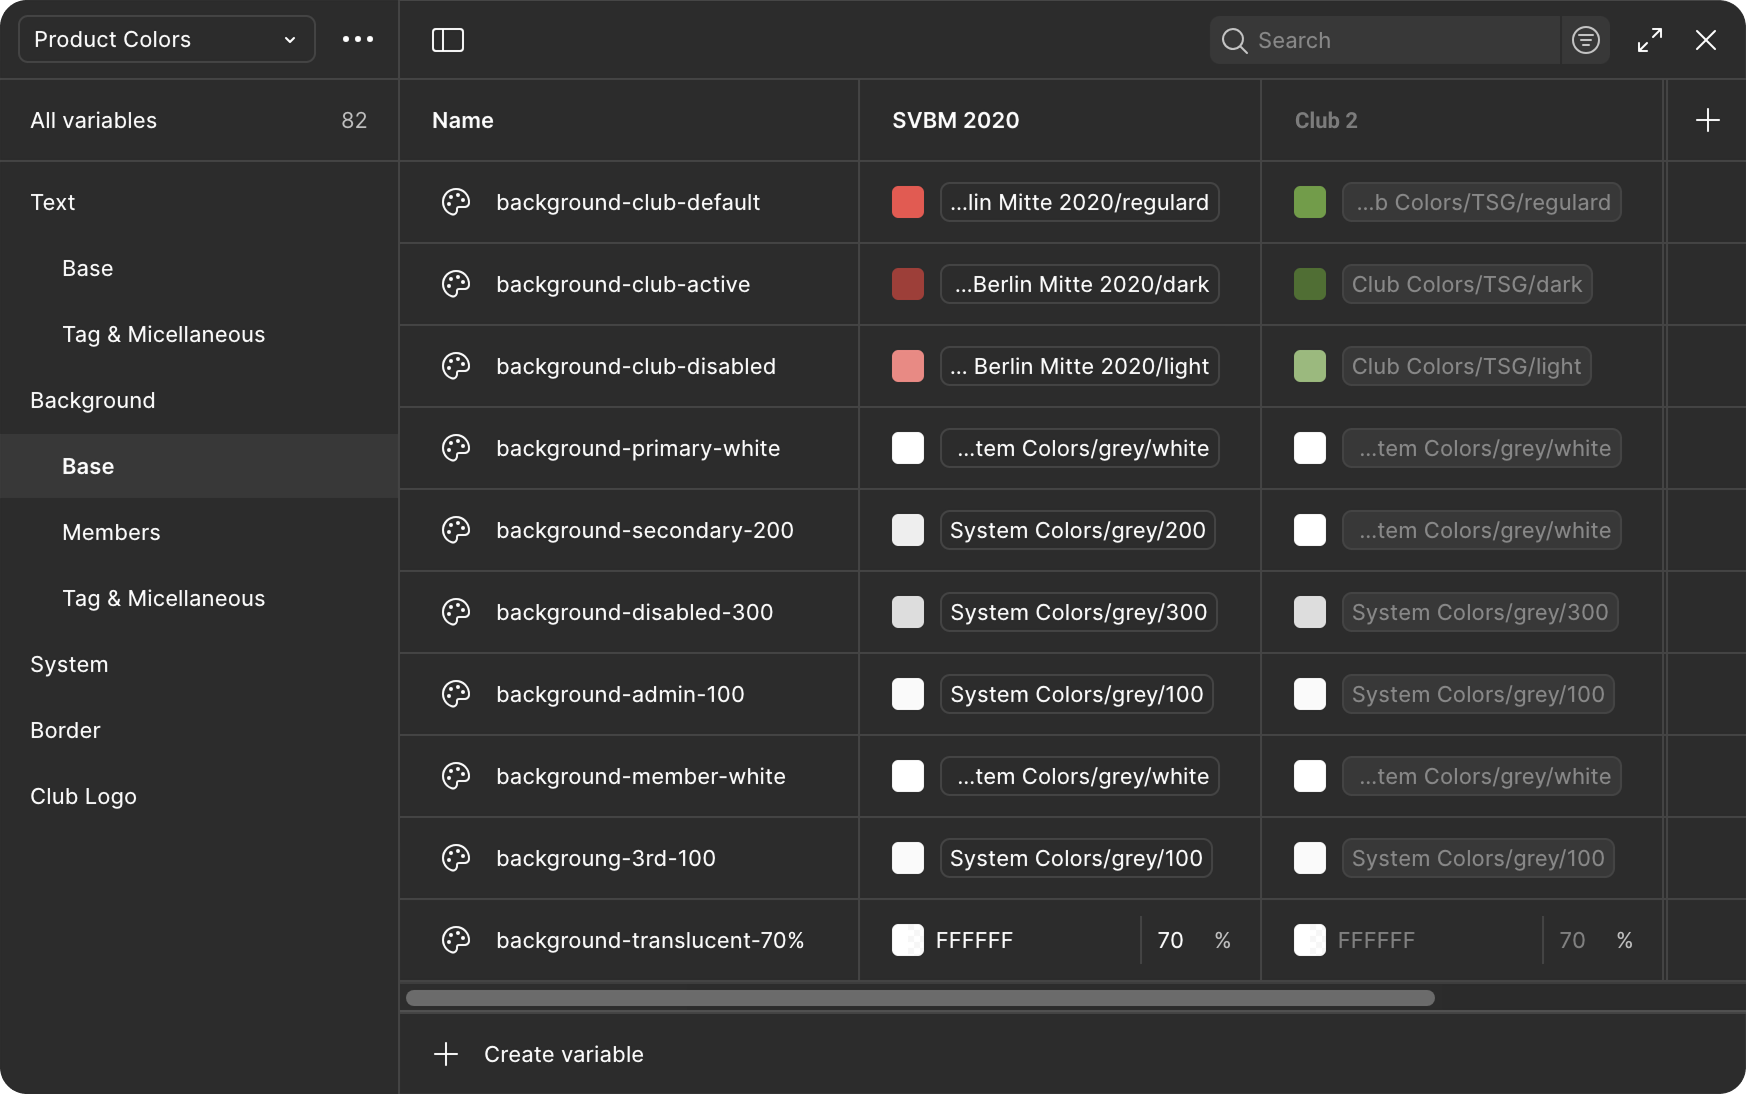1746x1094 pixels.
Task: Expand the variables window to full size
Action: coord(1650,40)
